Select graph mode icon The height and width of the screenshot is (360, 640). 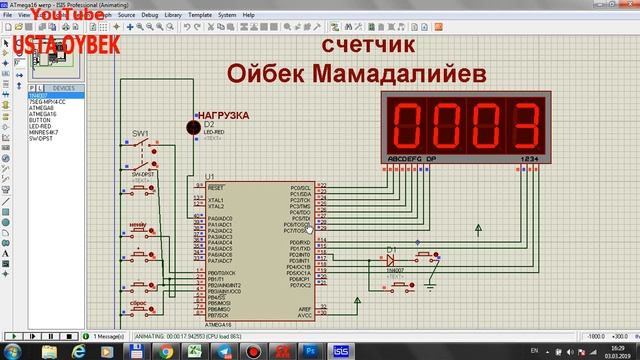(6, 138)
